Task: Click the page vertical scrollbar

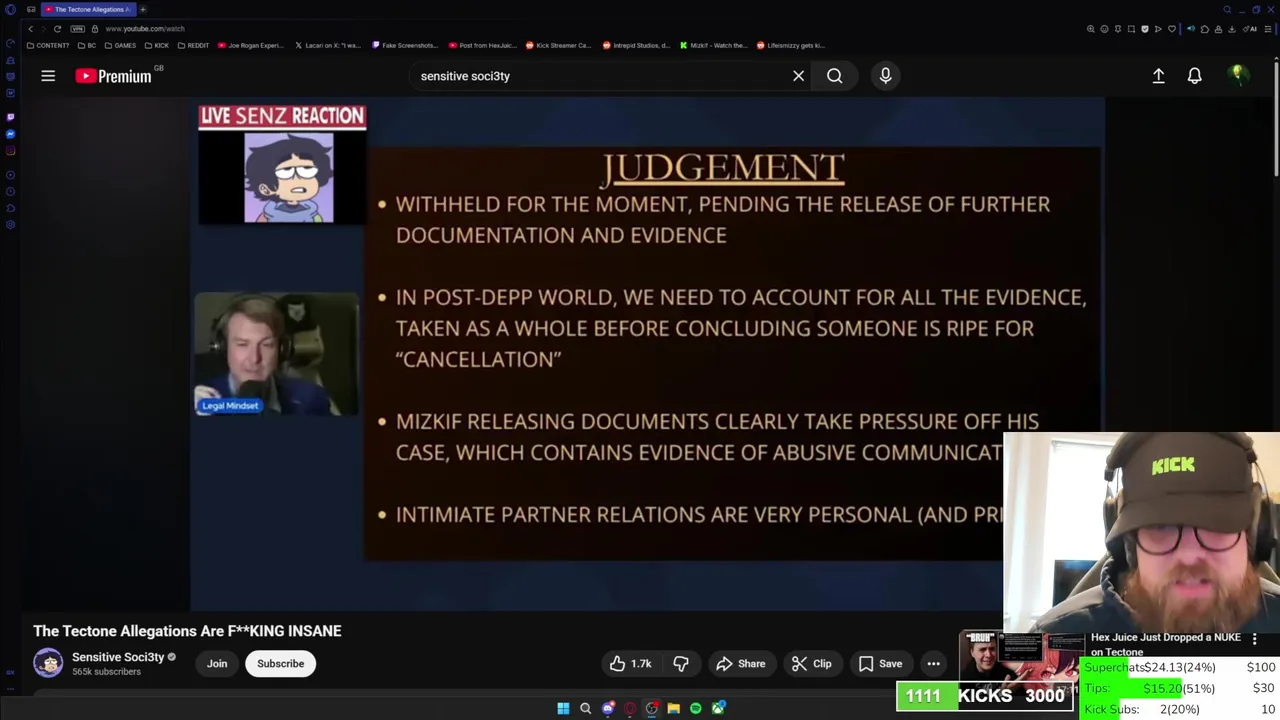Action: click(x=1276, y=120)
